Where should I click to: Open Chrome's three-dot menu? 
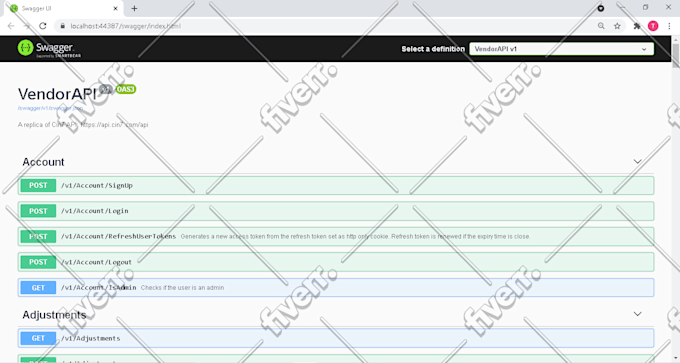[669, 26]
